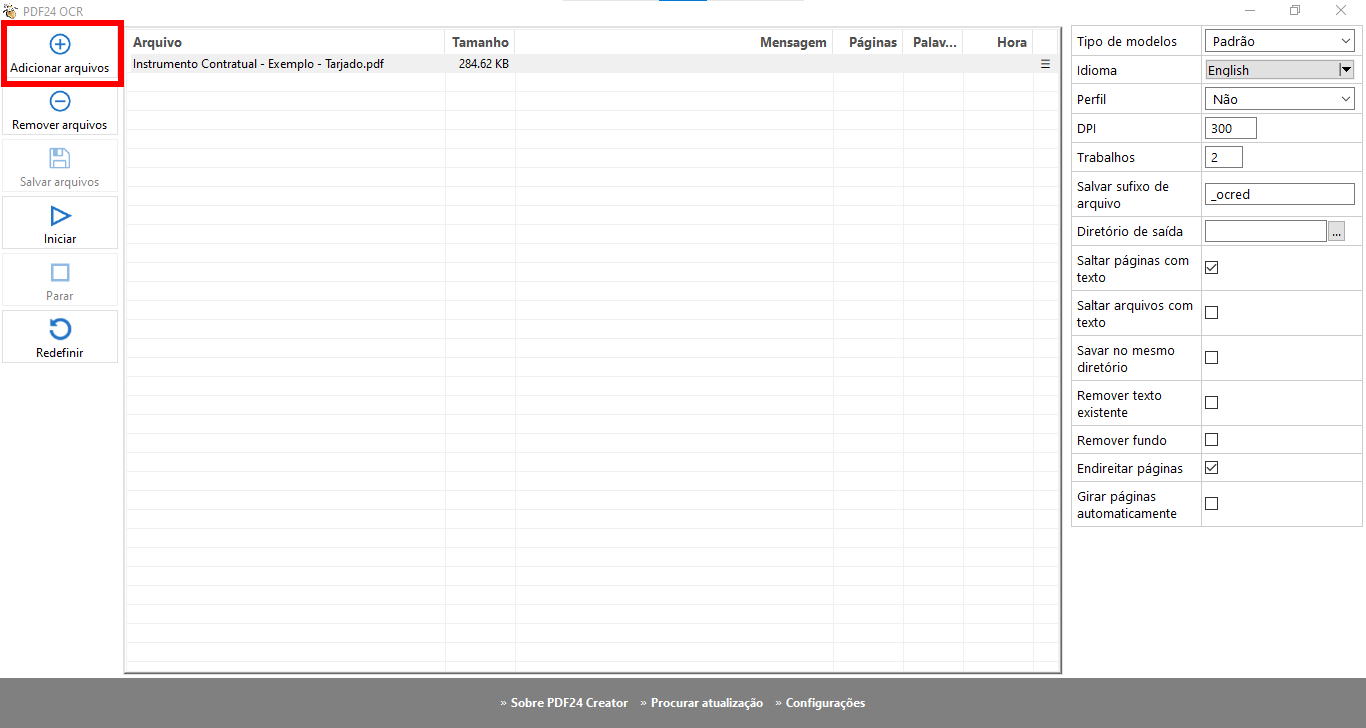This screenshot has width=1366, height=728.
Task: Uncheck Saltar páginas com texto
Action: coord(1211,268)
